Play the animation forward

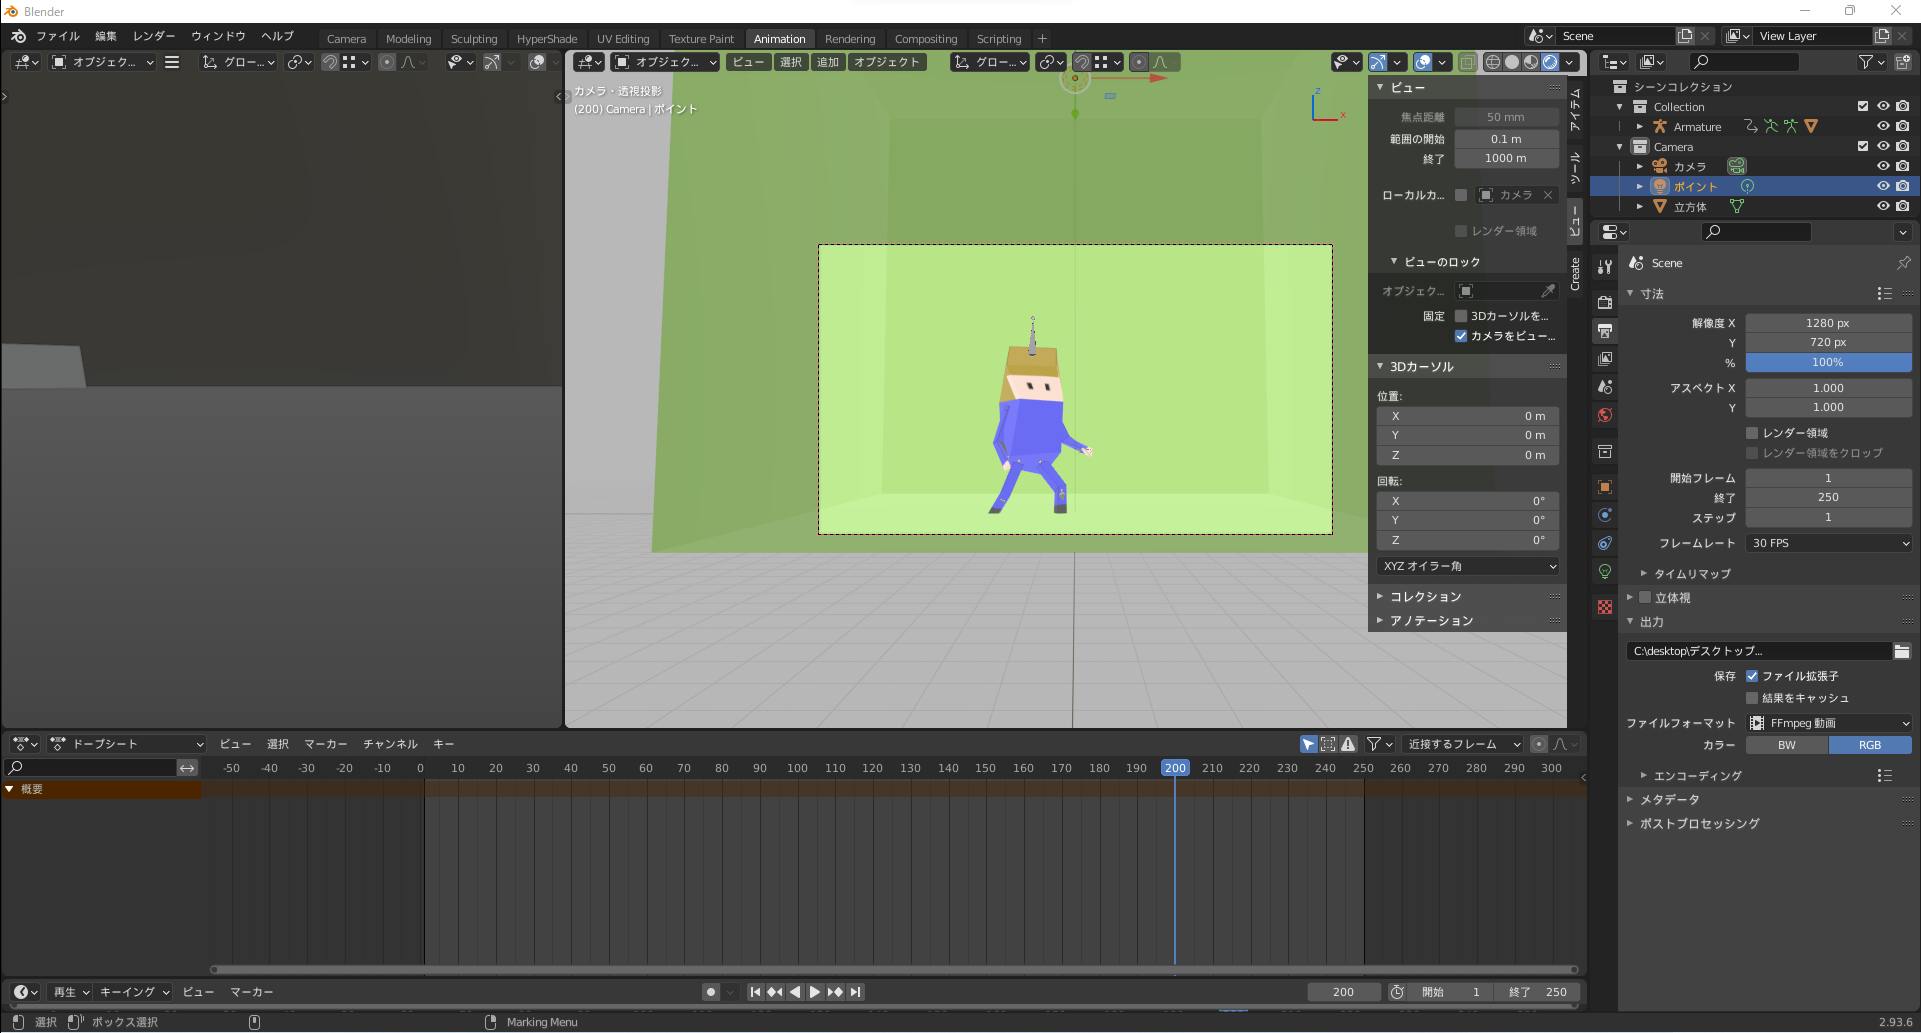(815, 992)
